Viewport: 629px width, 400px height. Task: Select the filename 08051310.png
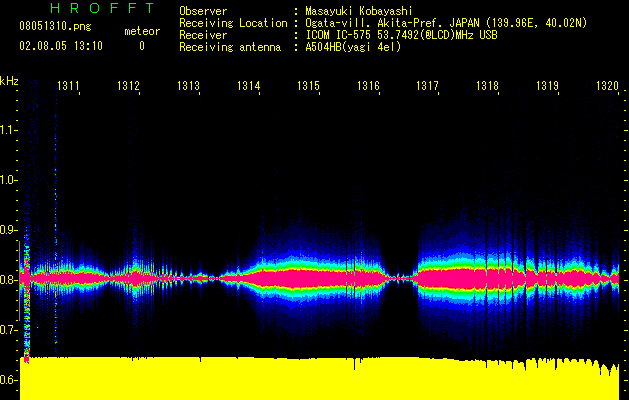(x=55, y=27)
